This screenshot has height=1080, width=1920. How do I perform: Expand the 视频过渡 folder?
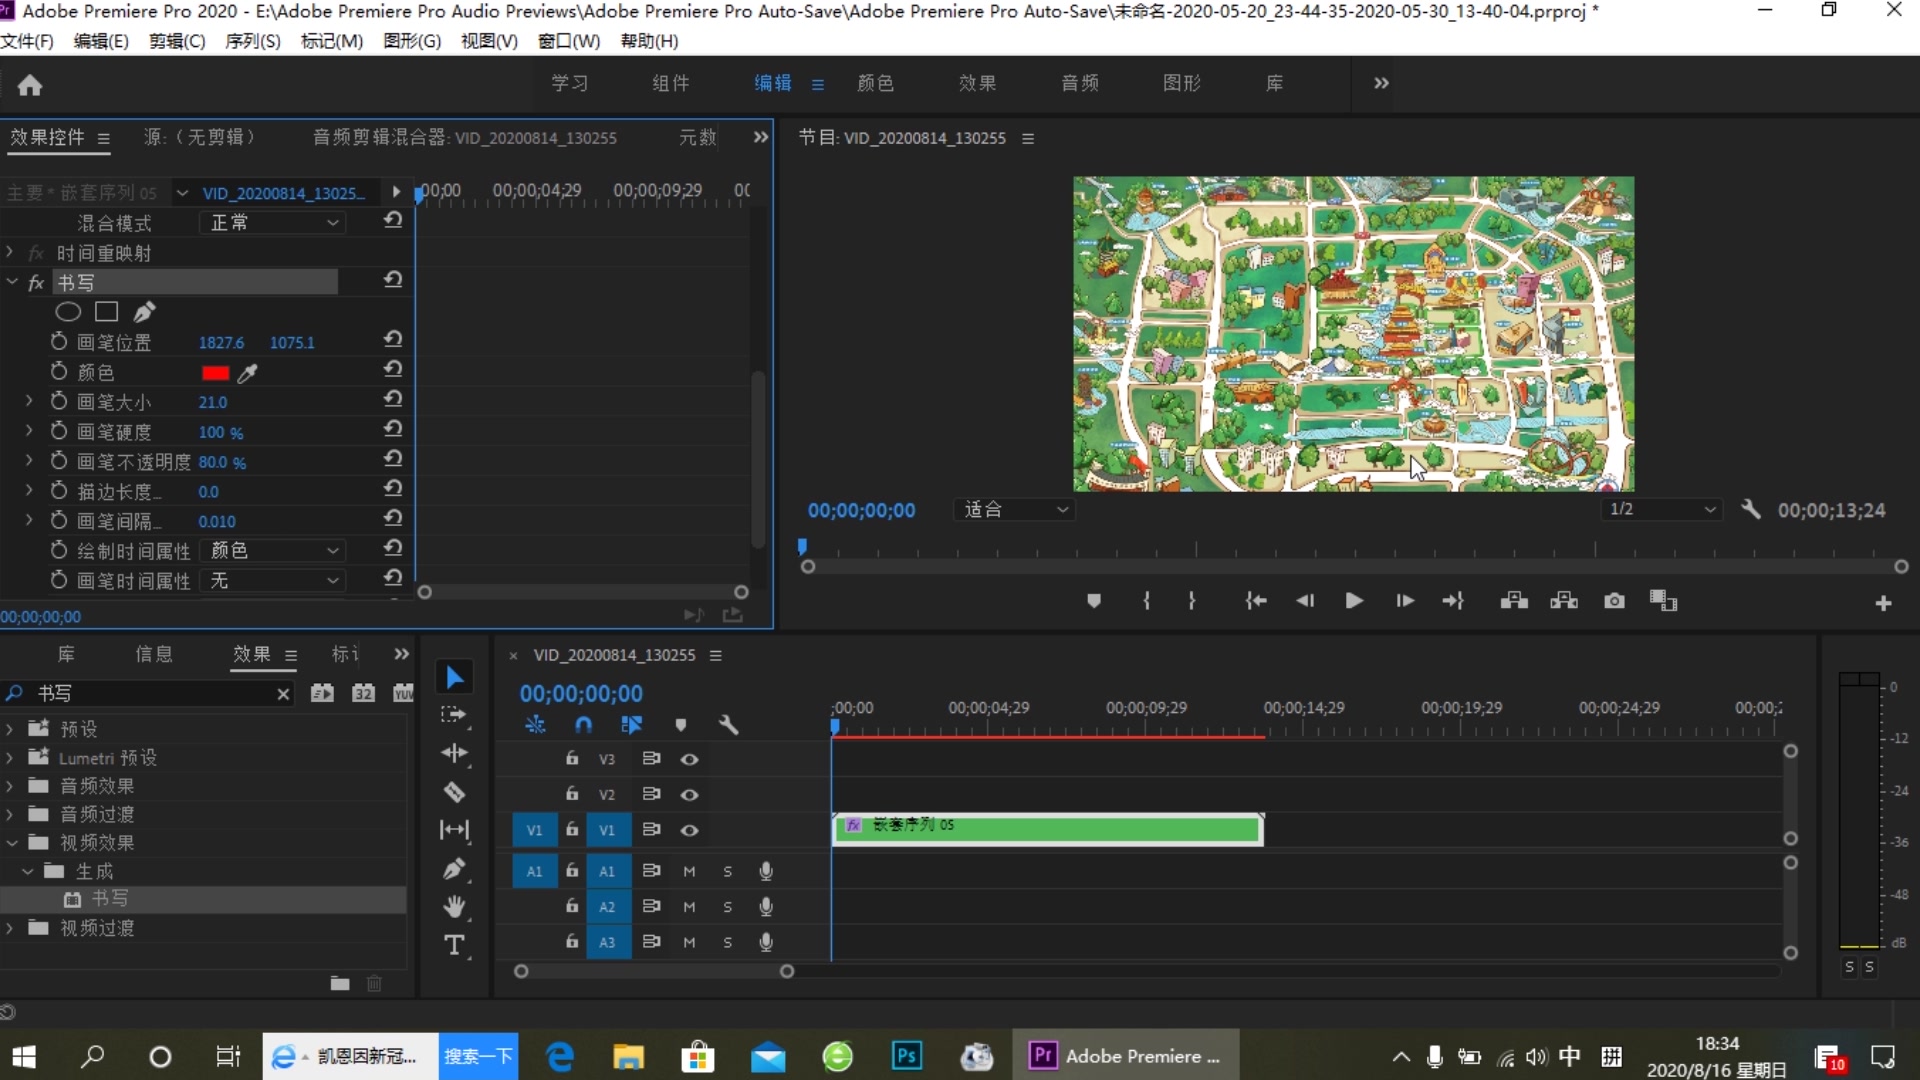10,928
